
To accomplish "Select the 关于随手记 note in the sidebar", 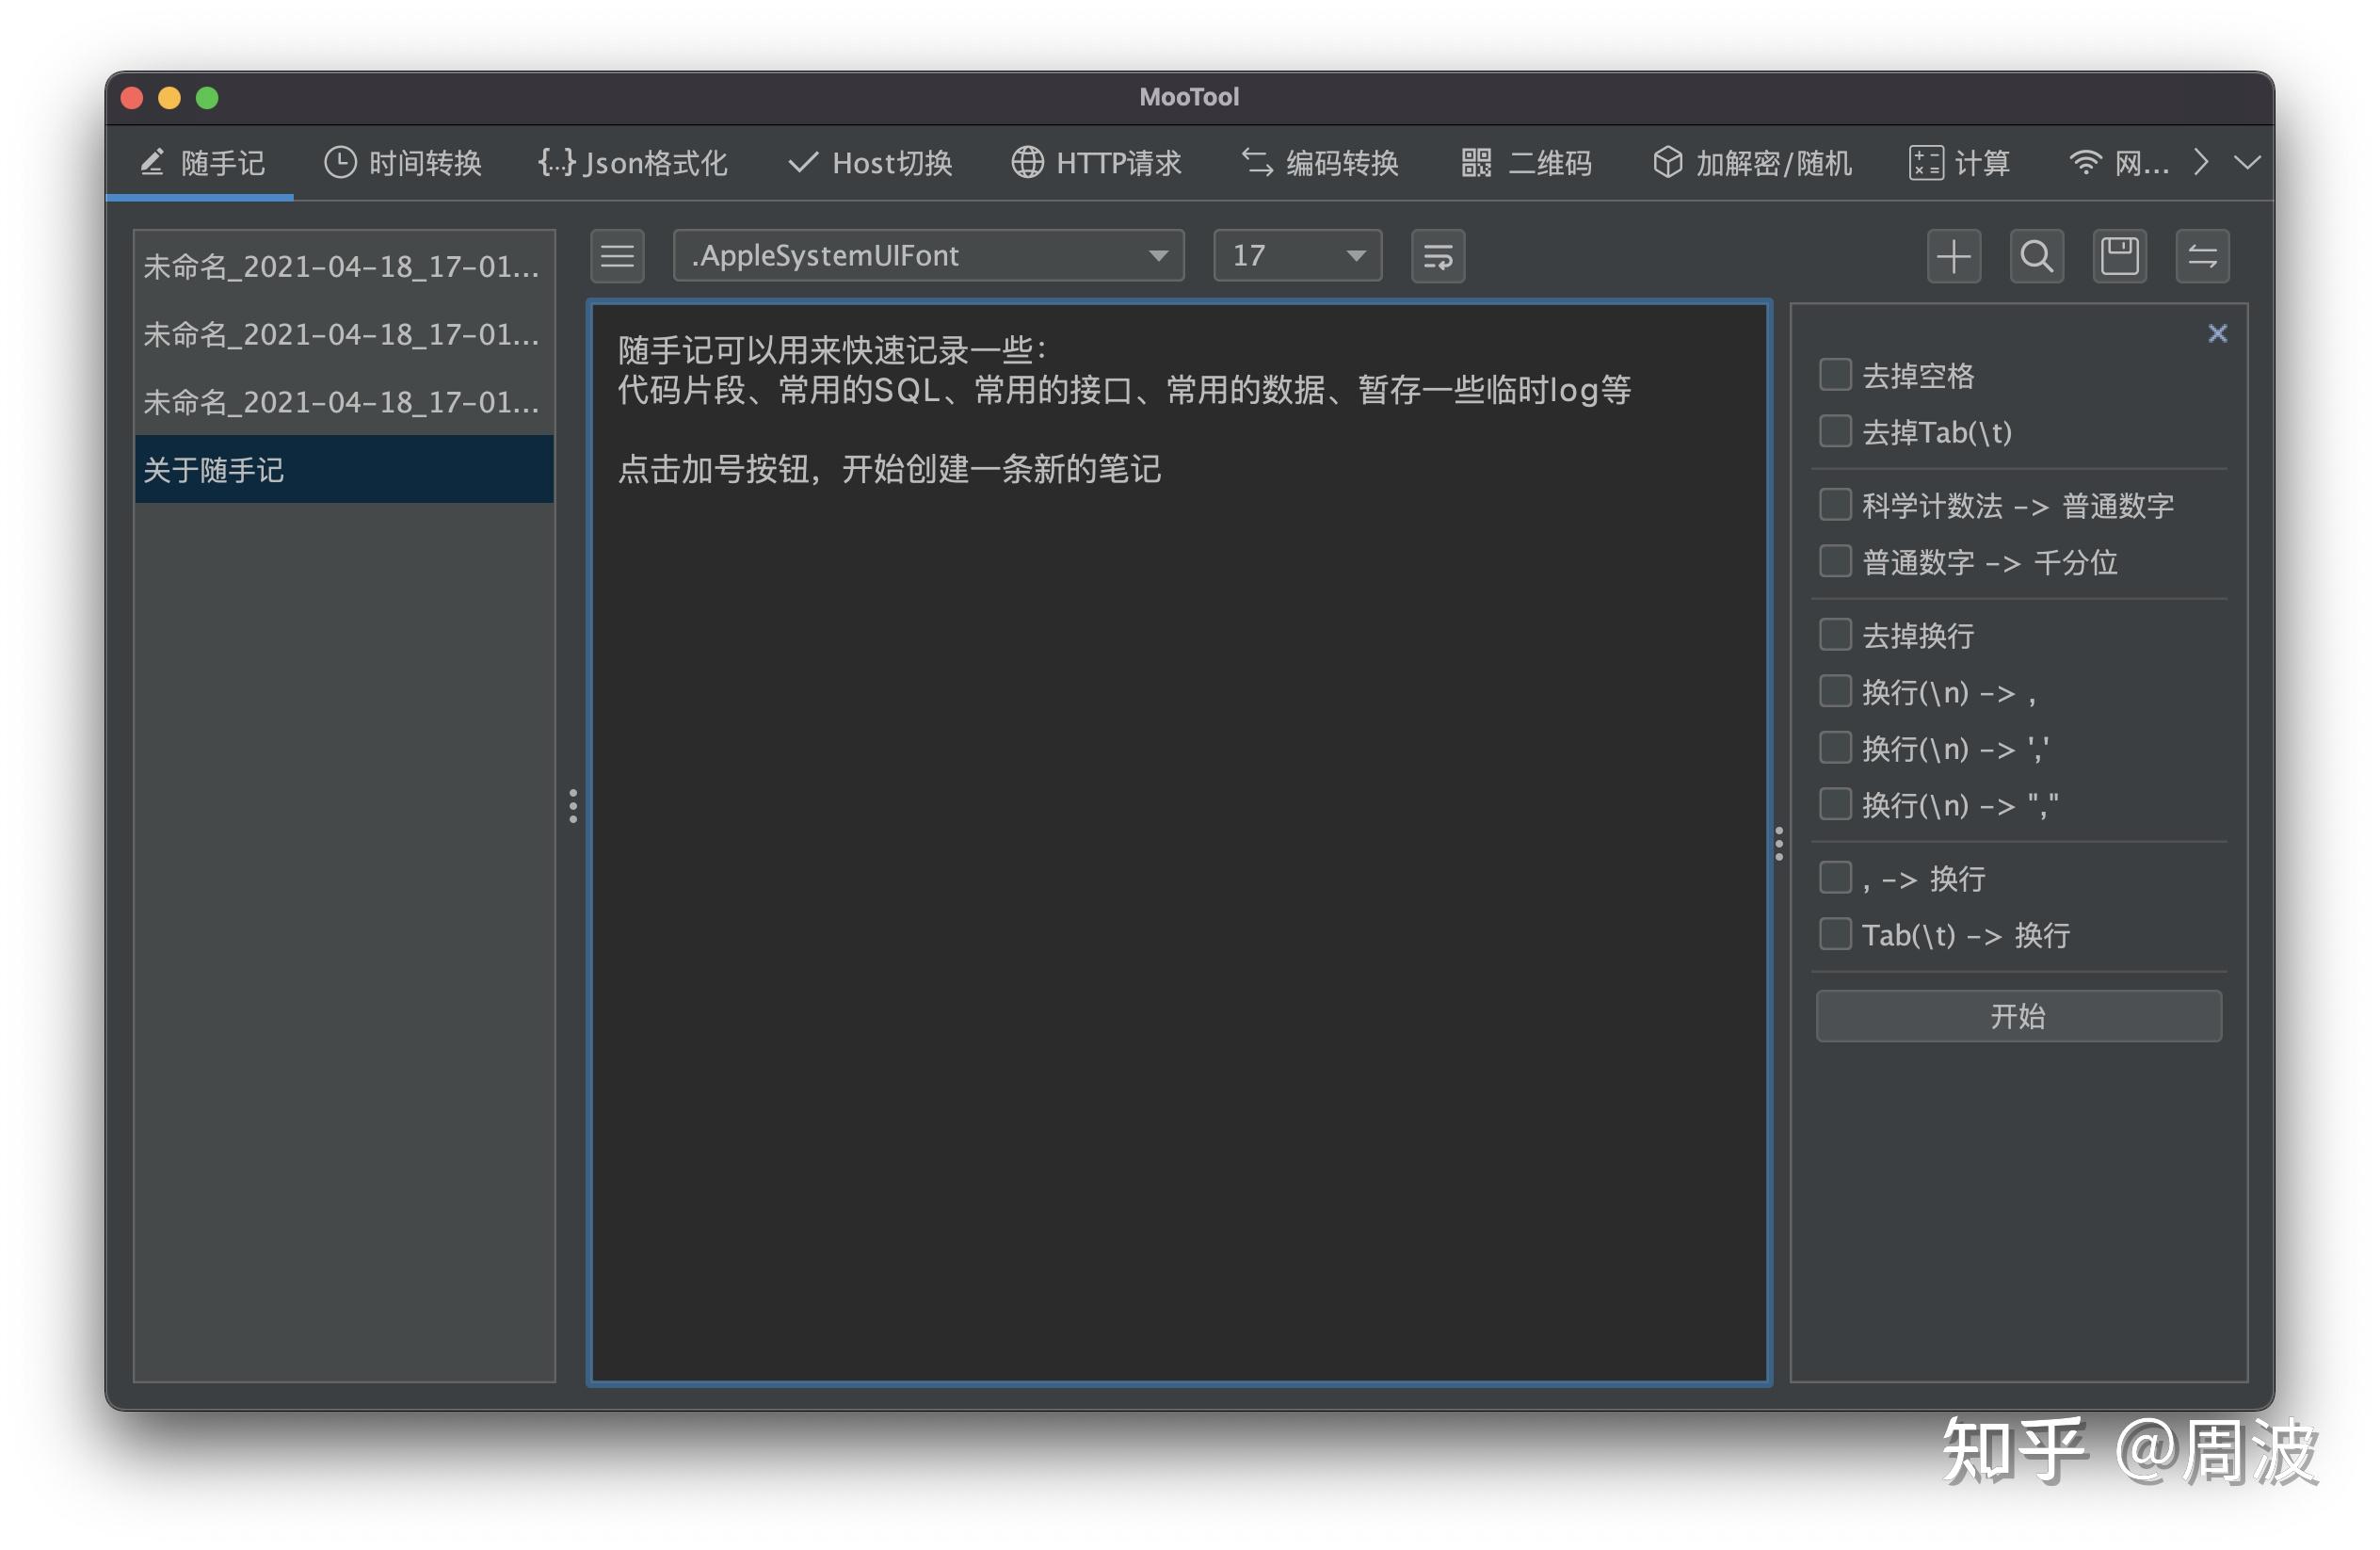I will coord(343,468).
